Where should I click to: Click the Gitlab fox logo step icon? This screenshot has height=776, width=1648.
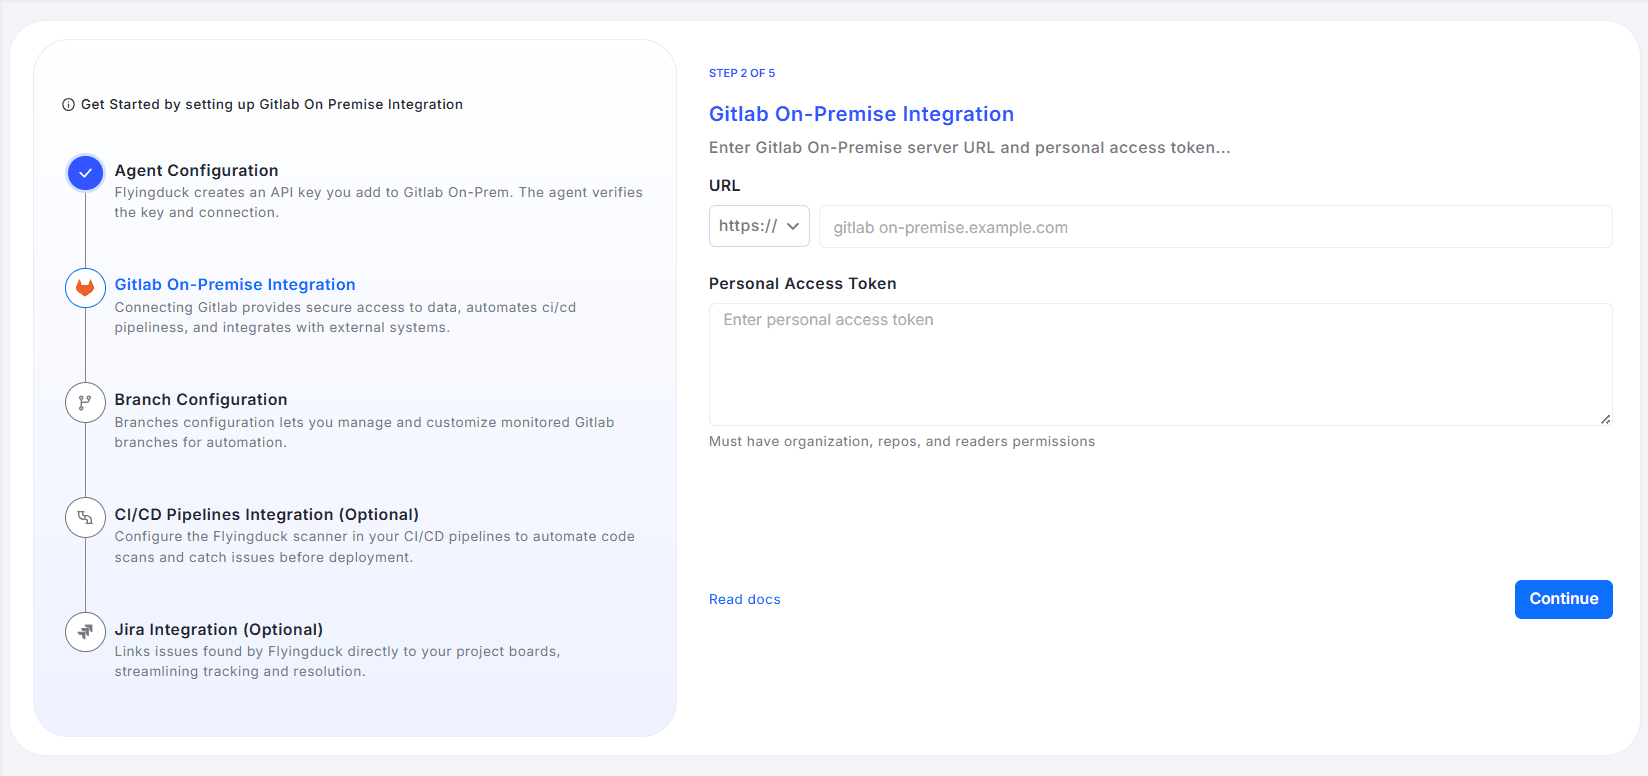(85, 288)
